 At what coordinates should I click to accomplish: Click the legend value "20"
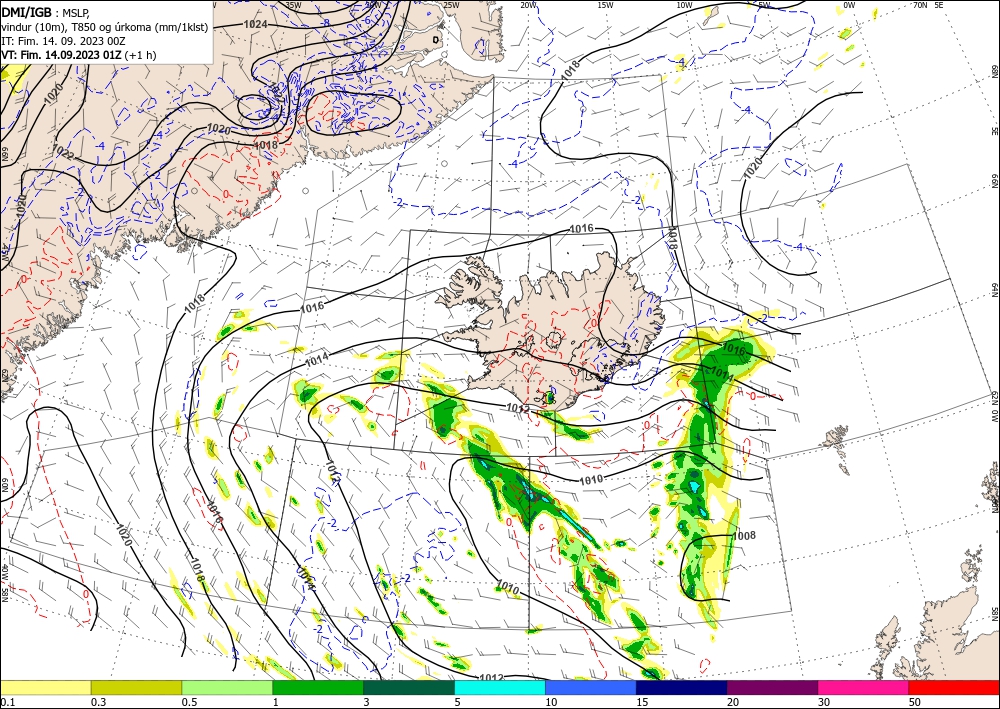(733, 701)
